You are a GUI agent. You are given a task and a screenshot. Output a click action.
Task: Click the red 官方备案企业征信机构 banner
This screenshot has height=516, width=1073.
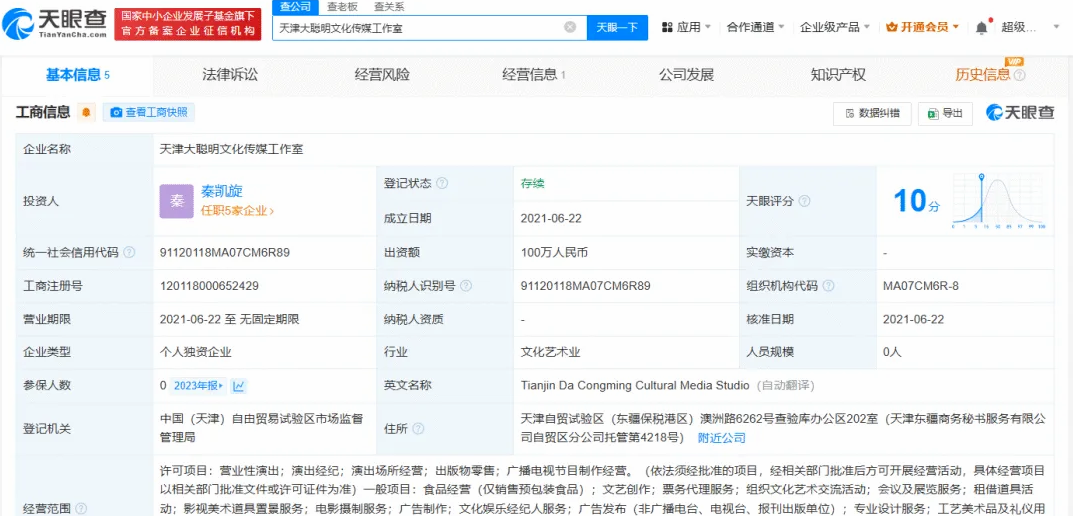tap(188, 24)
